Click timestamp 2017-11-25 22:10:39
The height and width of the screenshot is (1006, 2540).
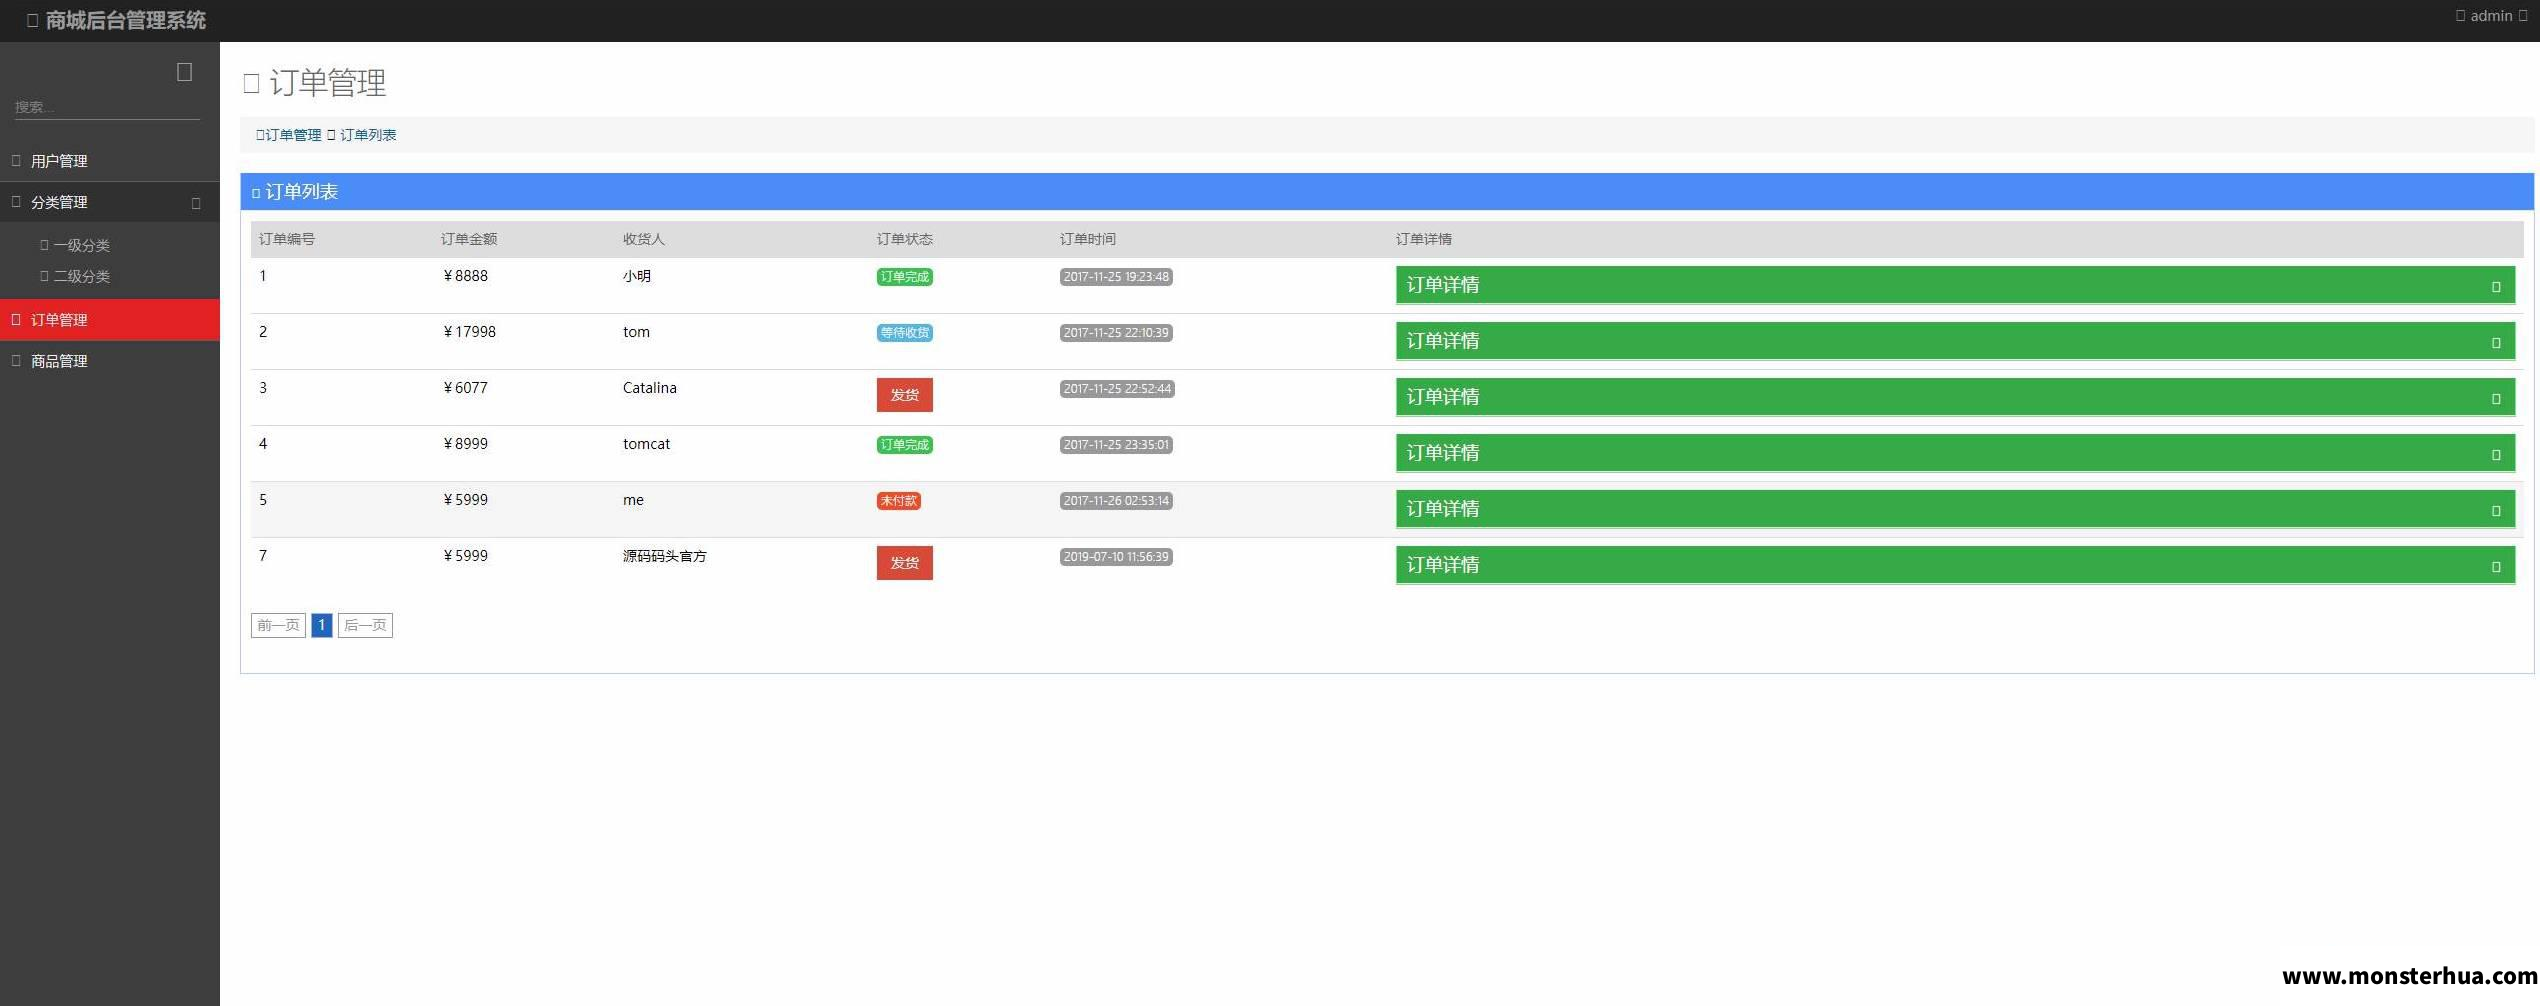tap(1116, 333)
